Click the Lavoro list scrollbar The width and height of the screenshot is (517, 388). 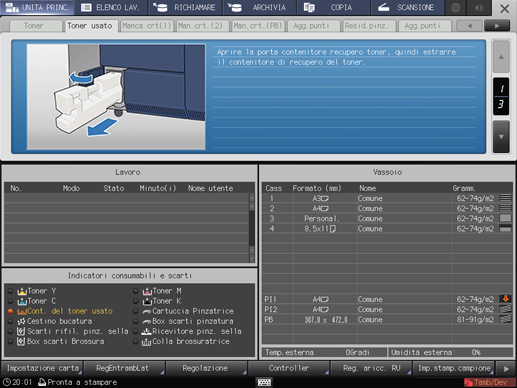click(252, 228)
